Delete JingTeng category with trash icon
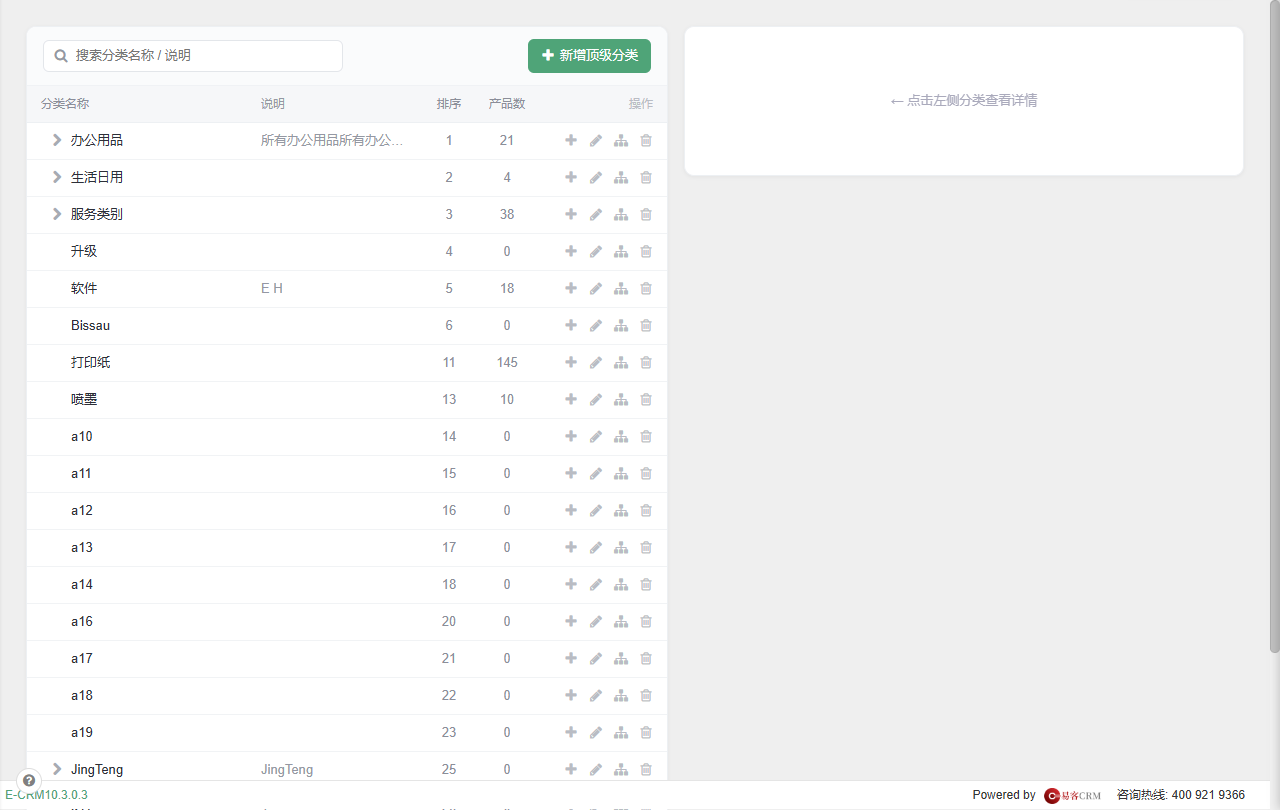1280x810 pixels. tap(646, 769)
